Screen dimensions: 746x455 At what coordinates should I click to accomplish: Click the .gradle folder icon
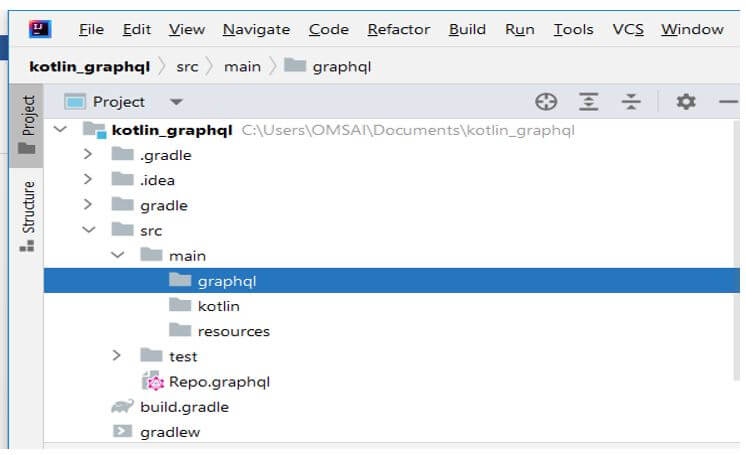point(122,154)
